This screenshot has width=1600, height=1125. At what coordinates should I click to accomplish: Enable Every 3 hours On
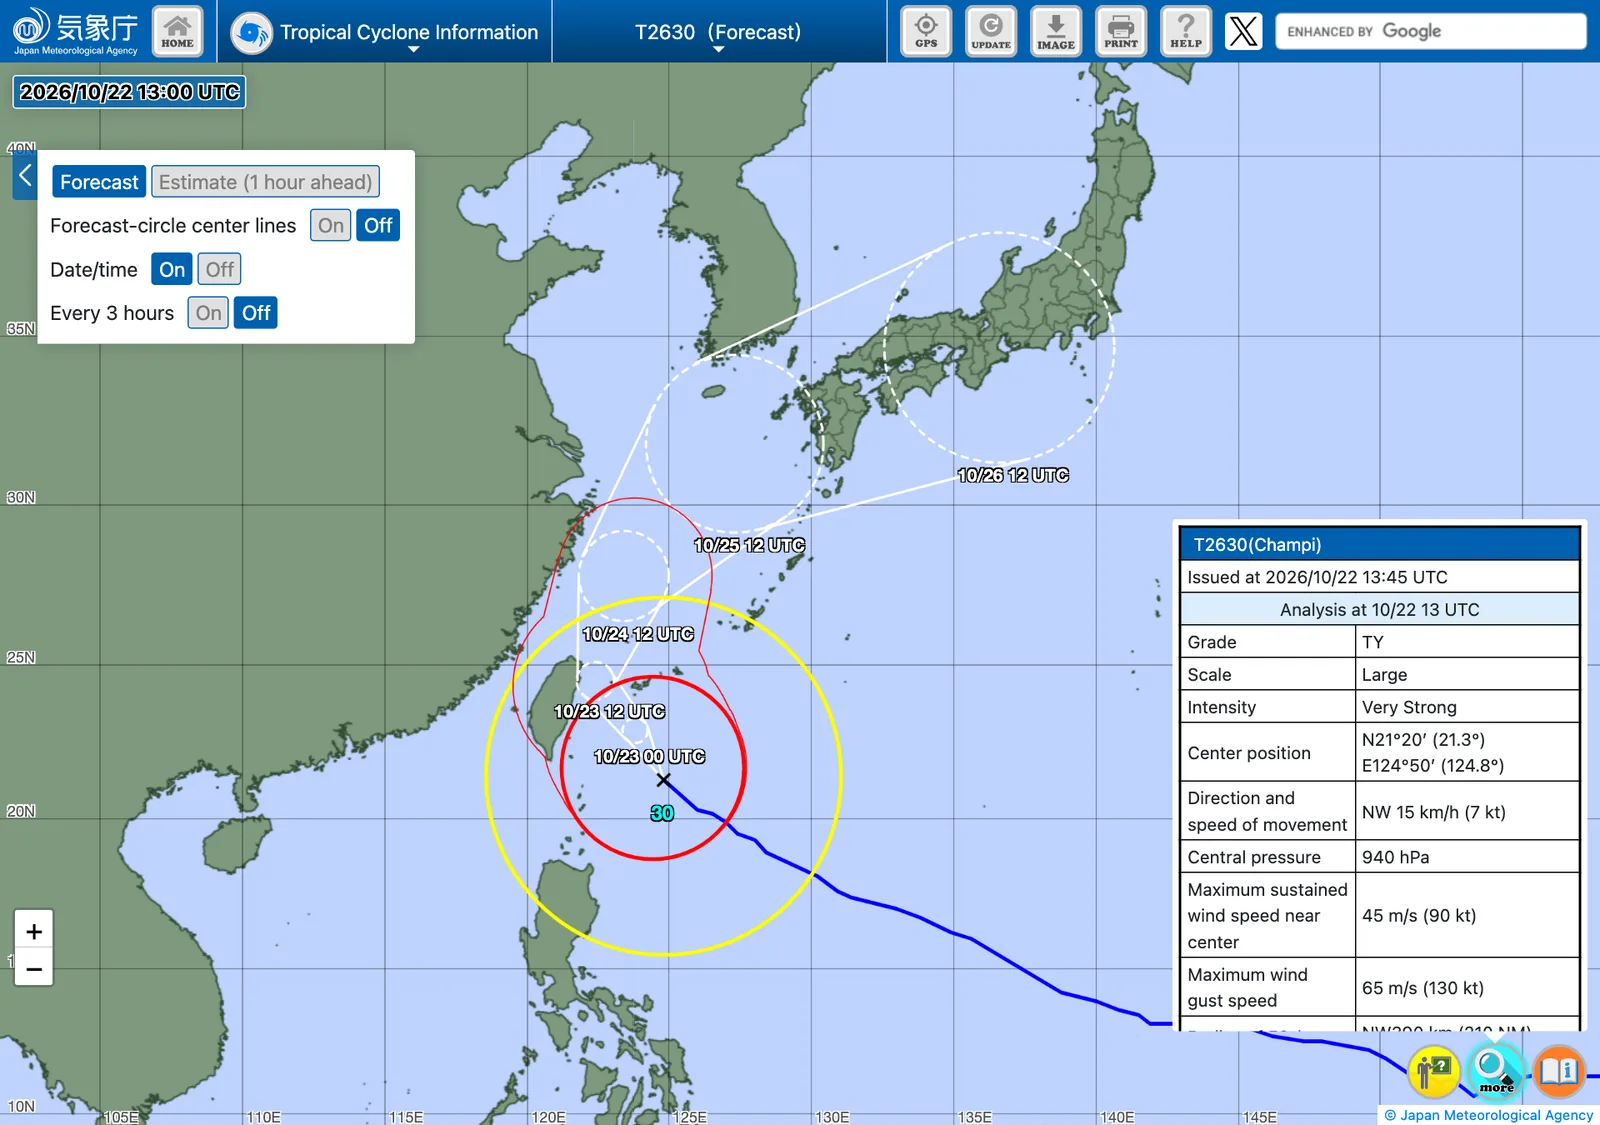point(208,313)
